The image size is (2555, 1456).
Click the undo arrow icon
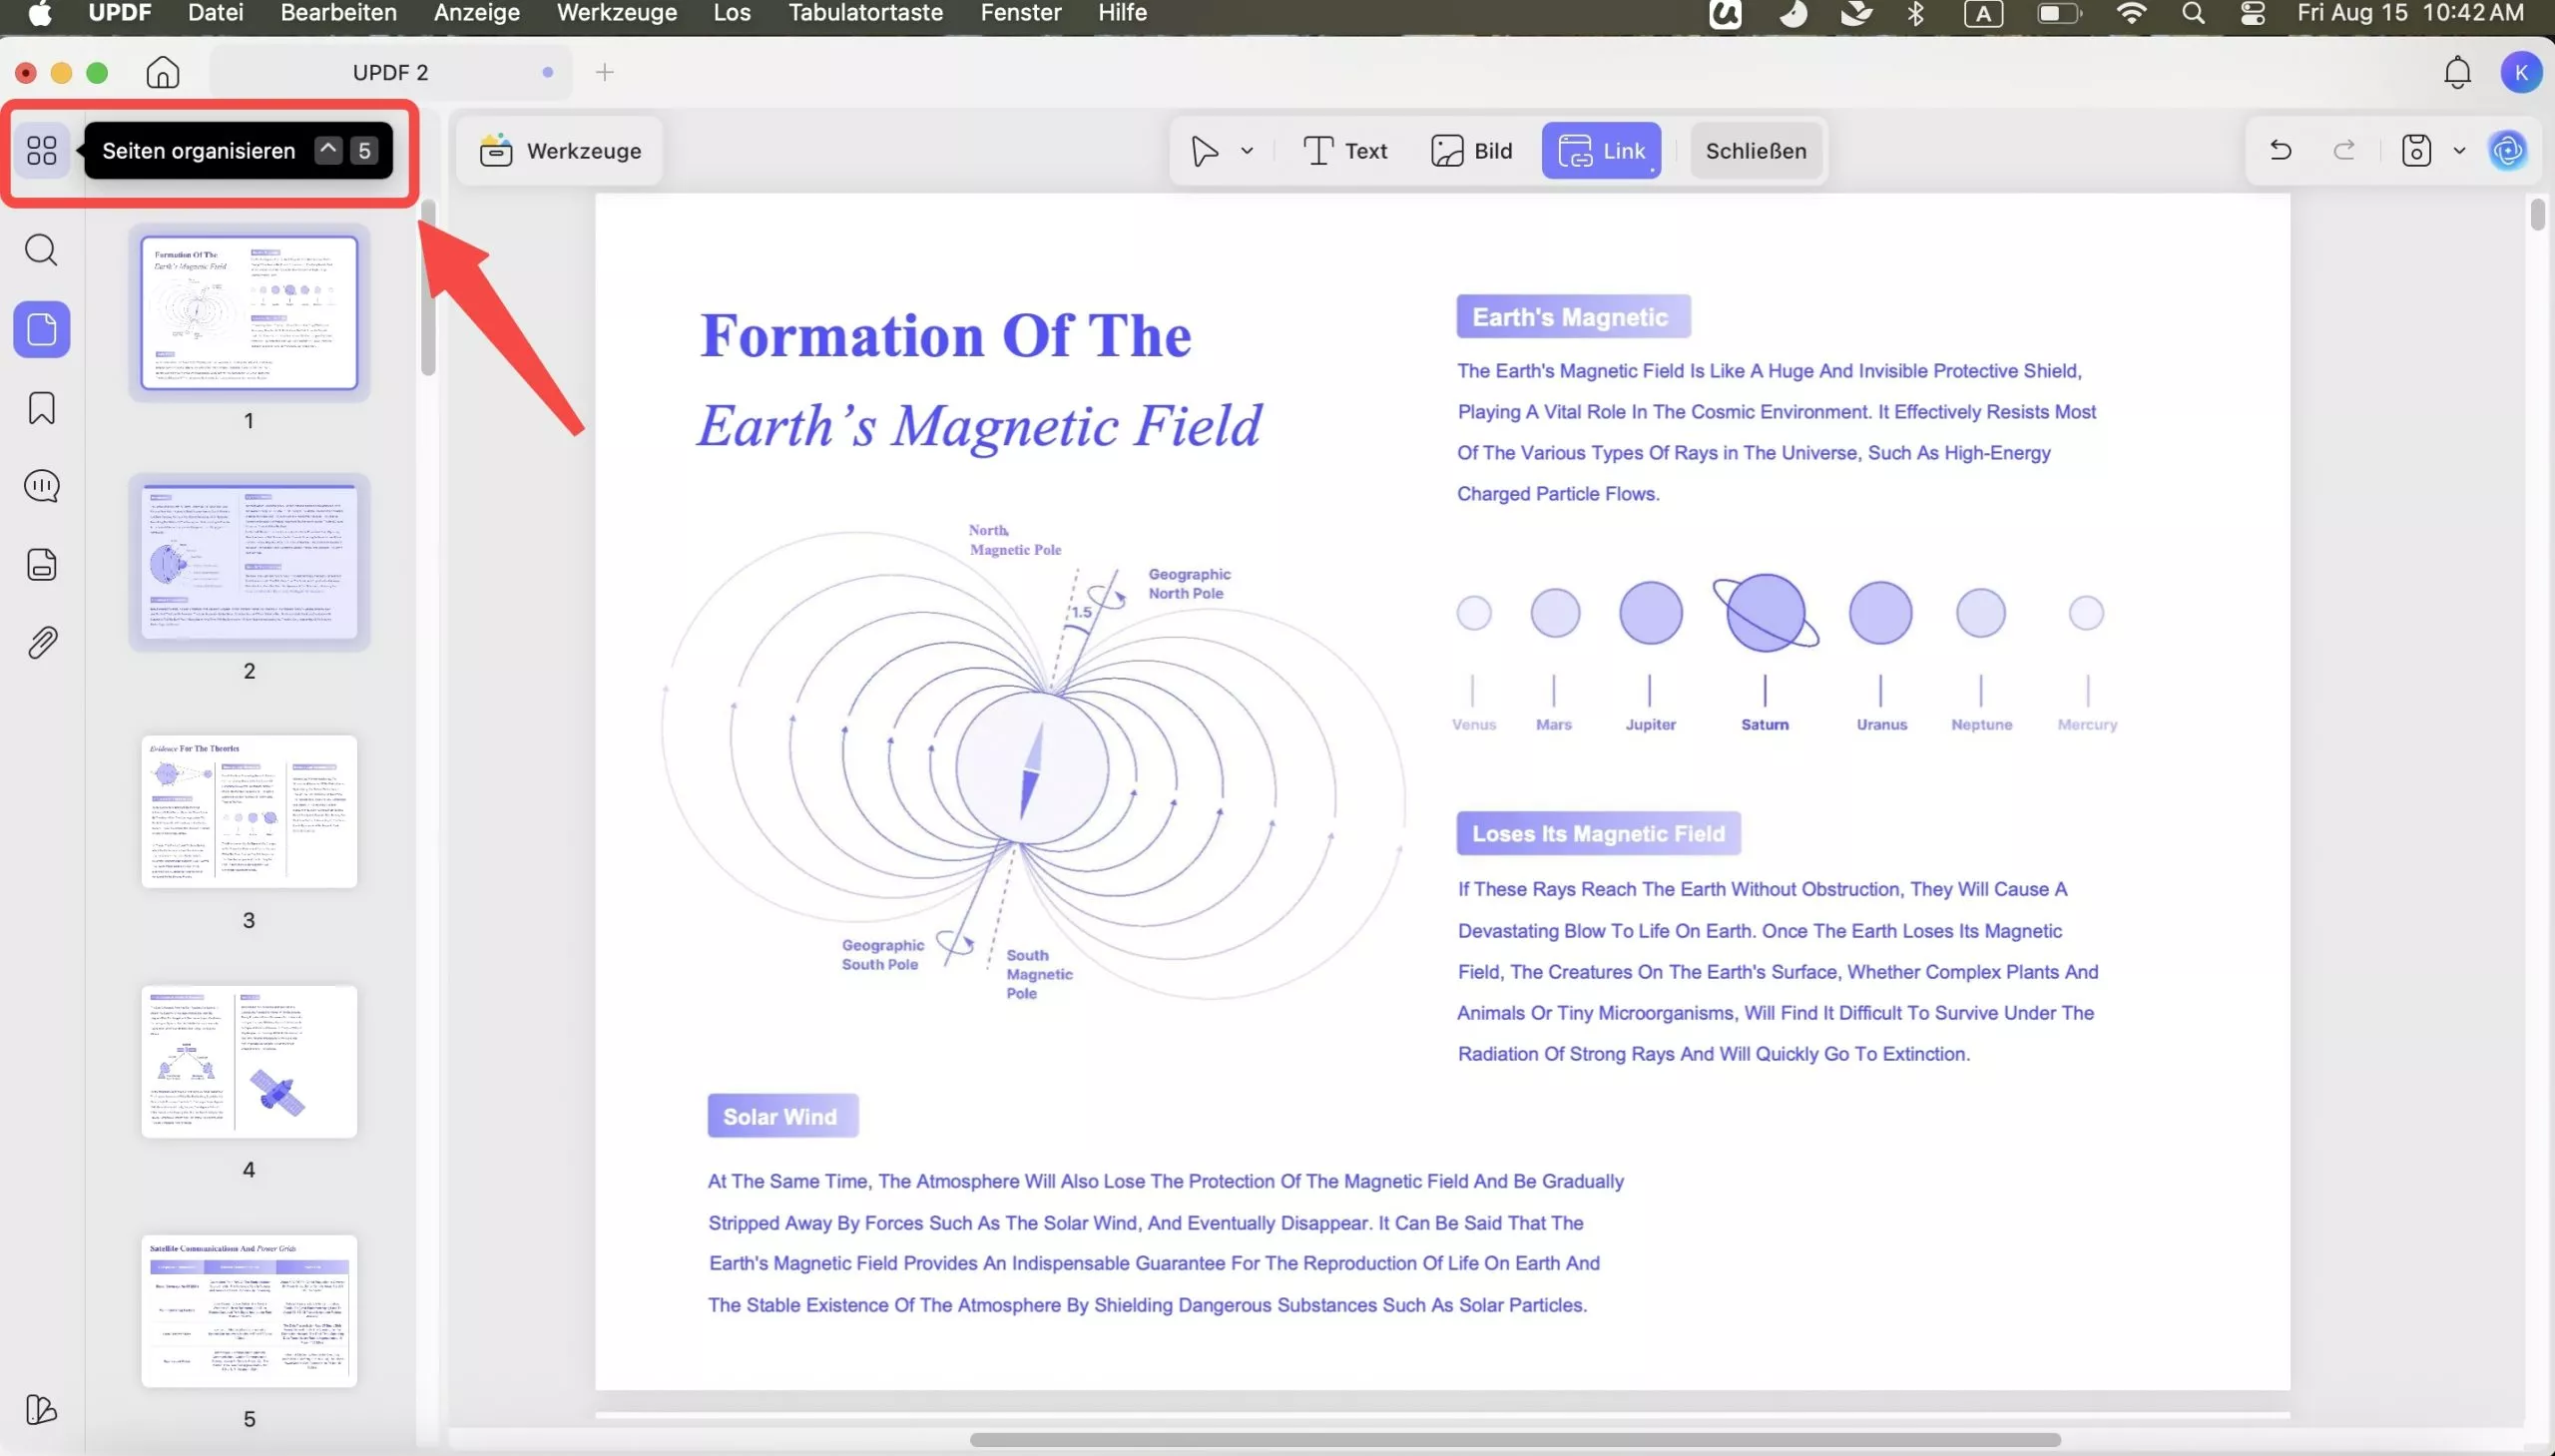pos(2280,150)
